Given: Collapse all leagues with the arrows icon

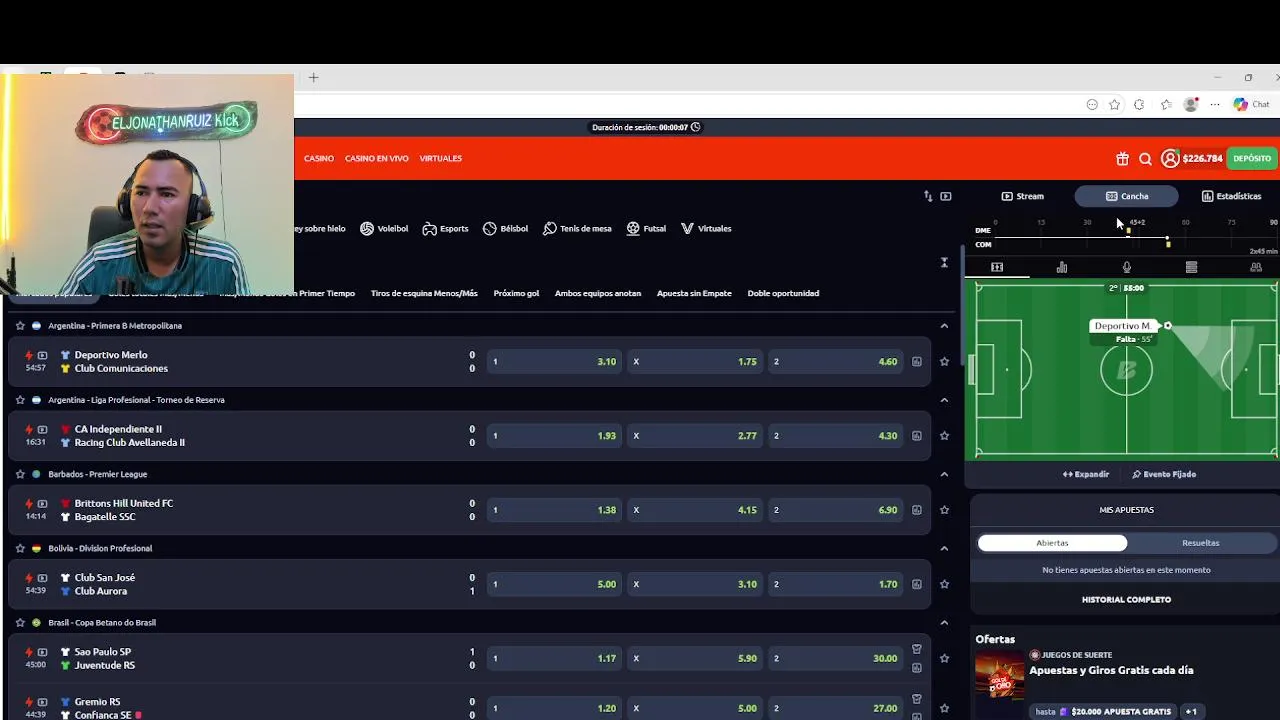Looking at the screenshot, I should pos(944,262).
